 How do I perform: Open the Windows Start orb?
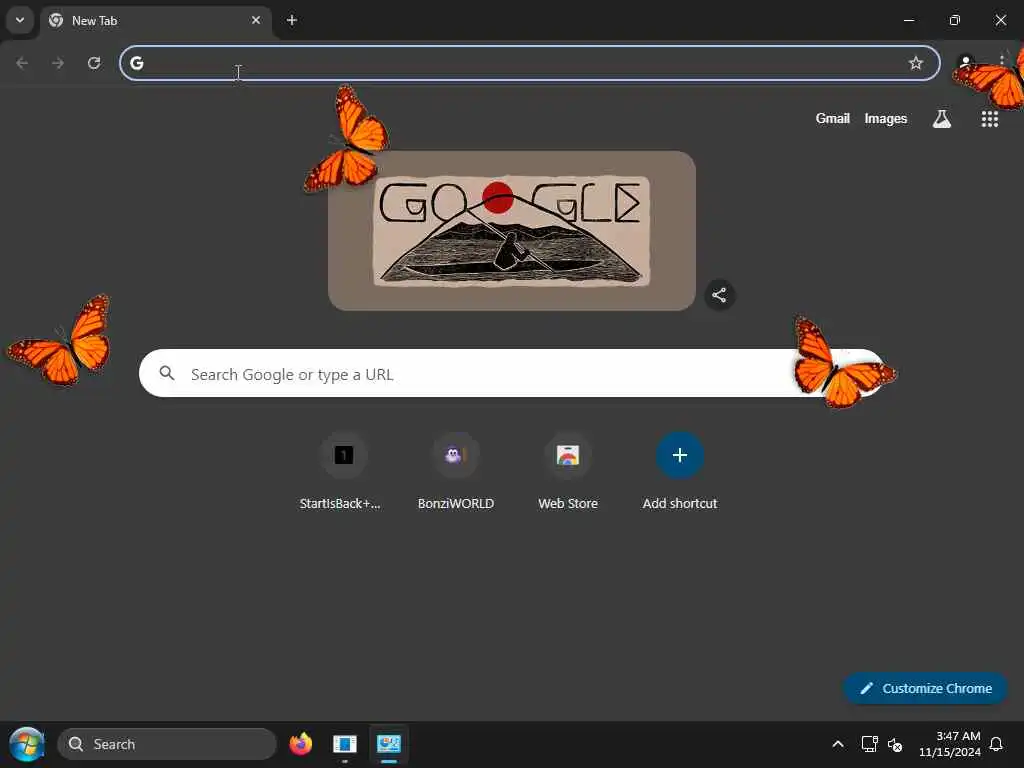pyautogui.click(x=26, y=744)
